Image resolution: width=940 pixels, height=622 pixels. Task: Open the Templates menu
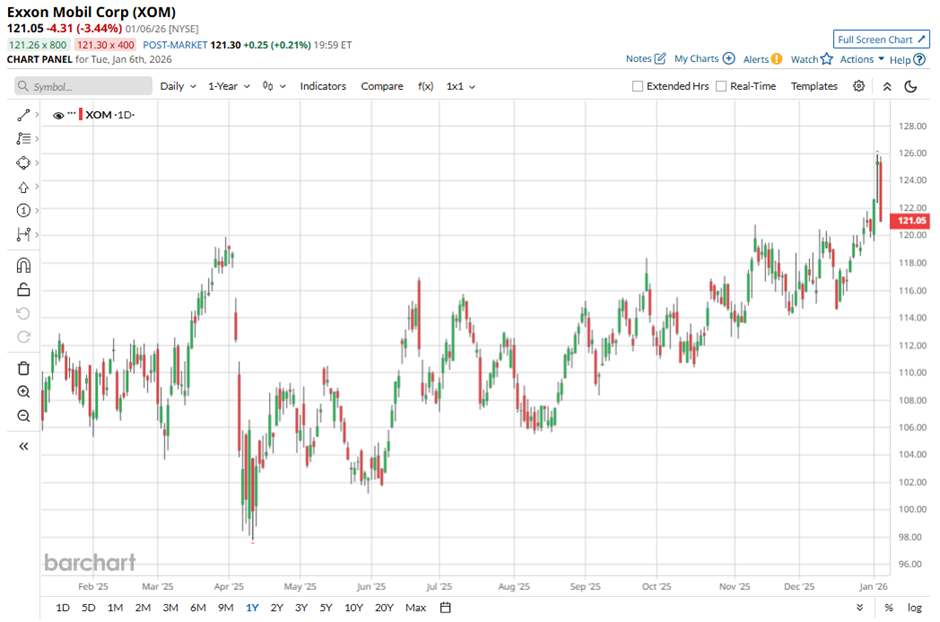(x=814, y=86)
